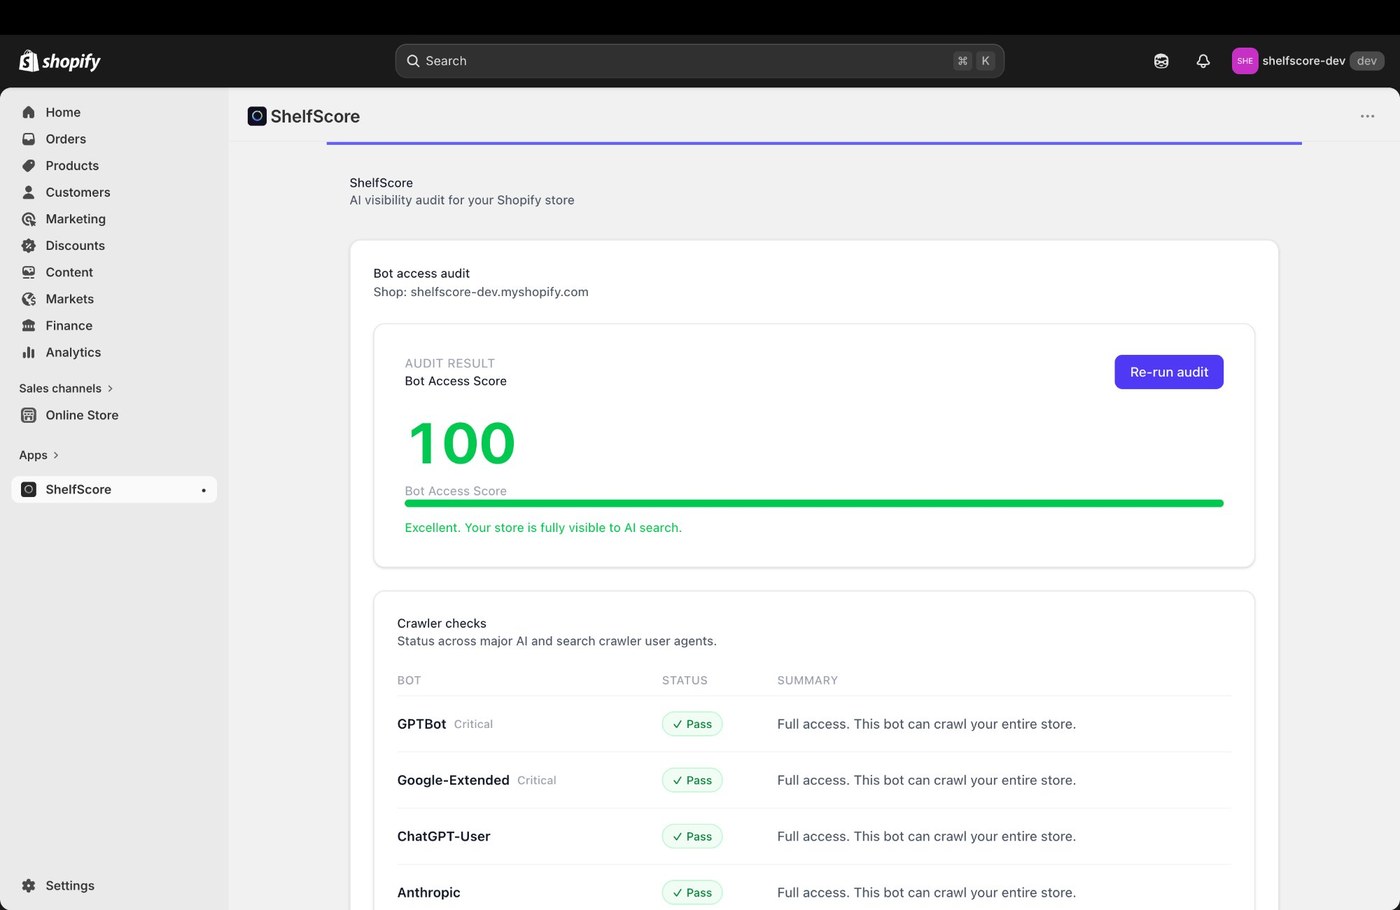Click the Search field

point(700,61)
